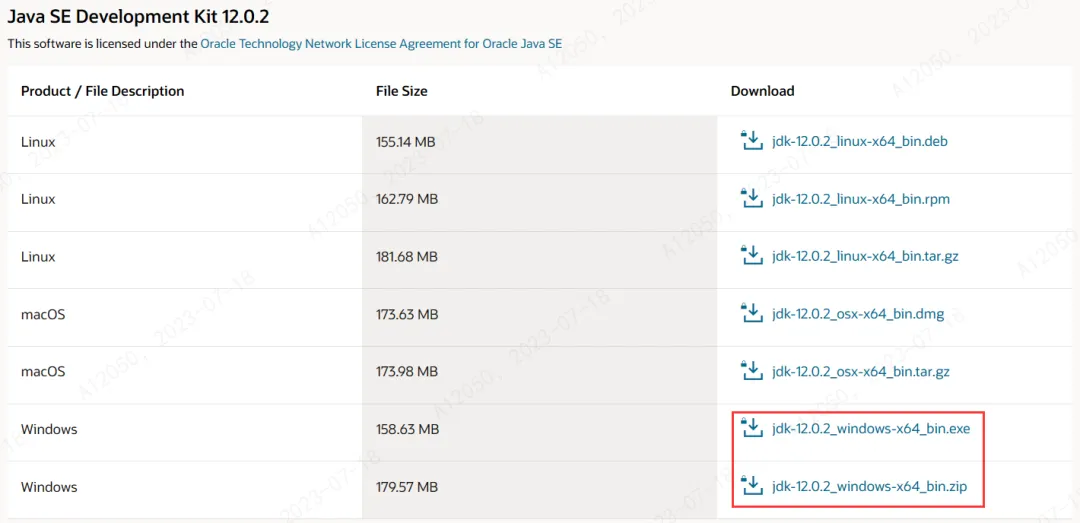Click download icon for osx-x64_bin.dmg

tap(751, 314)
